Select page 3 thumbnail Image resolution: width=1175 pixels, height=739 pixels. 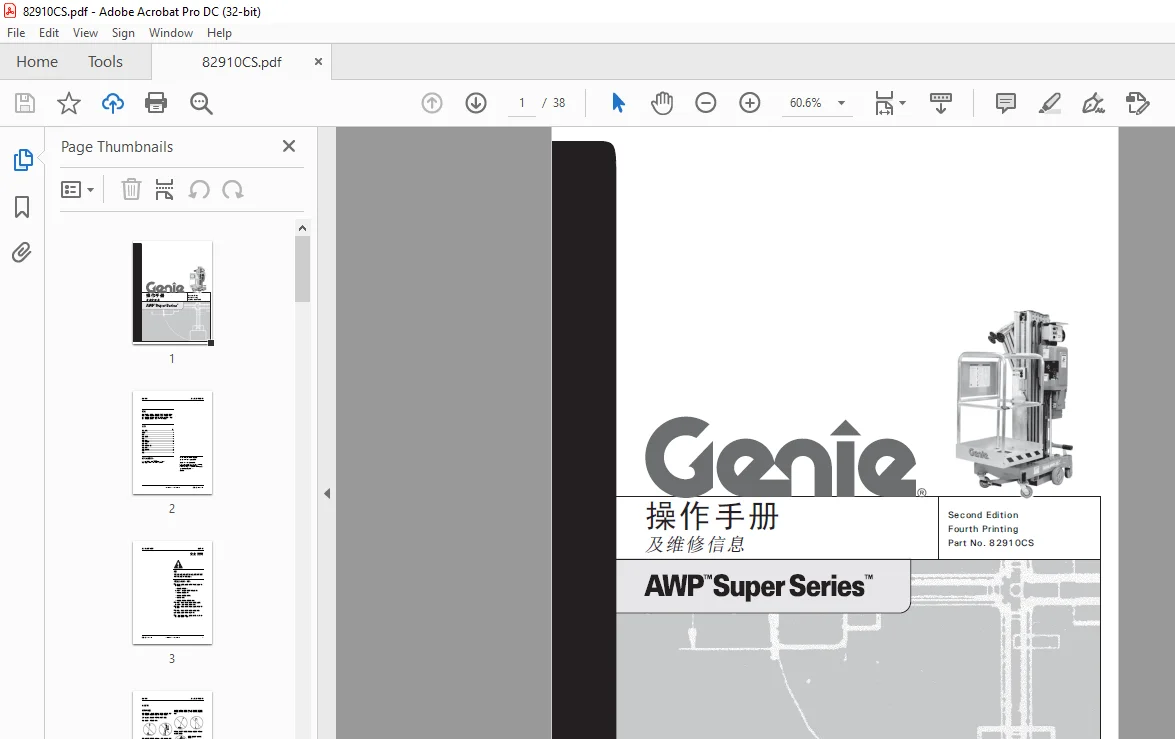click(172, 593)
